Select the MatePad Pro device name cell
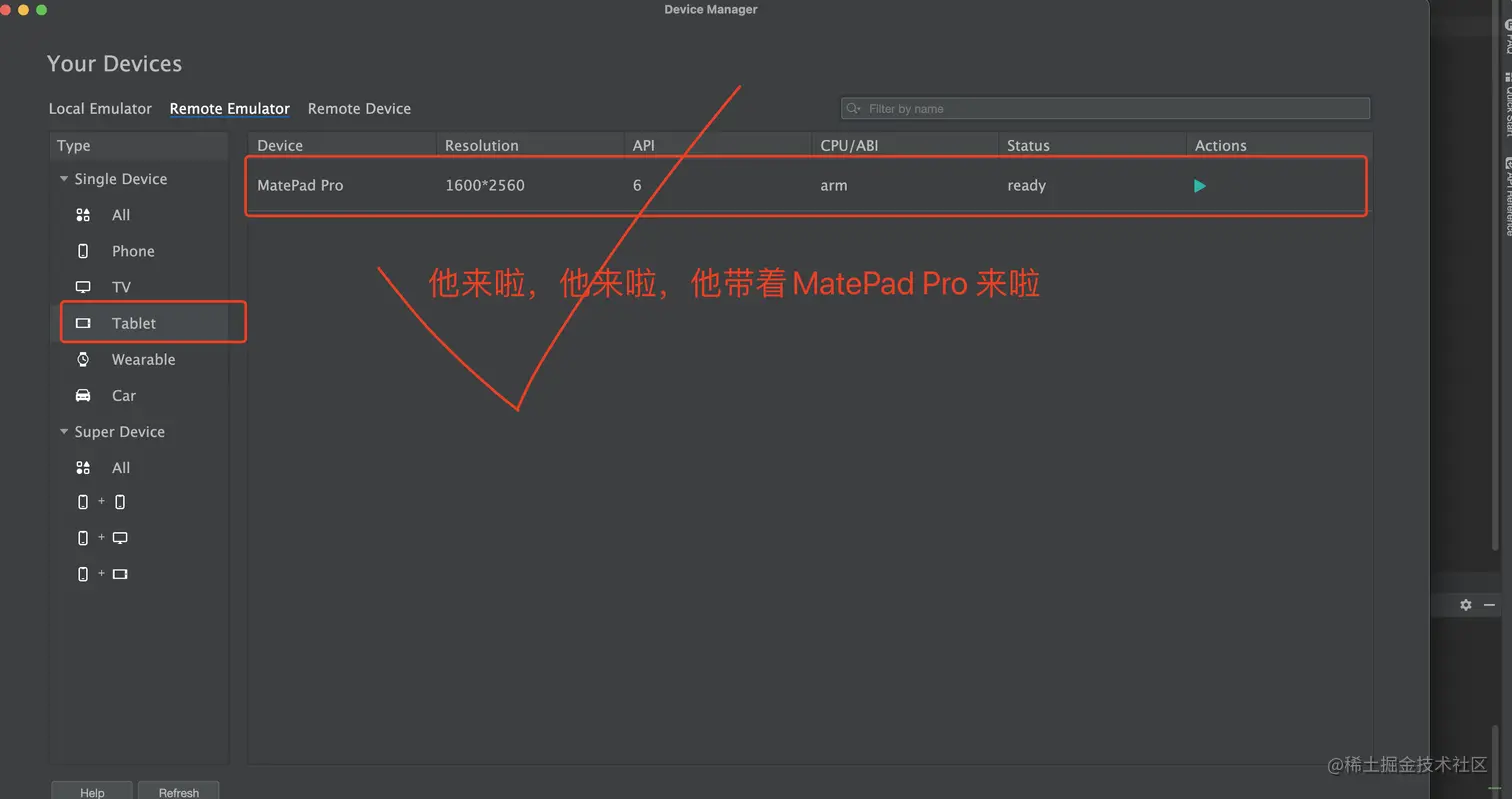The image size is (1512, 799). coord(300,185)
